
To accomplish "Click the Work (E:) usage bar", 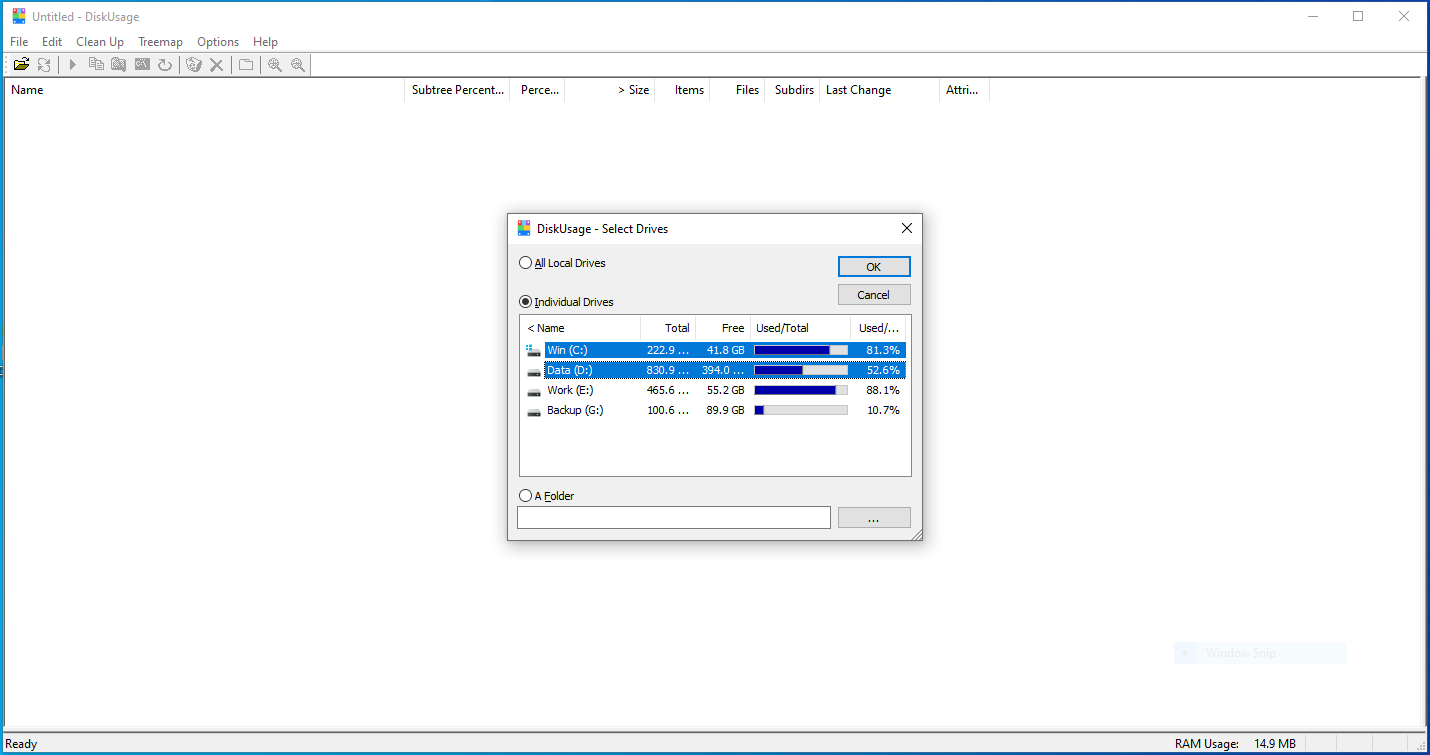I will [801, 390].
